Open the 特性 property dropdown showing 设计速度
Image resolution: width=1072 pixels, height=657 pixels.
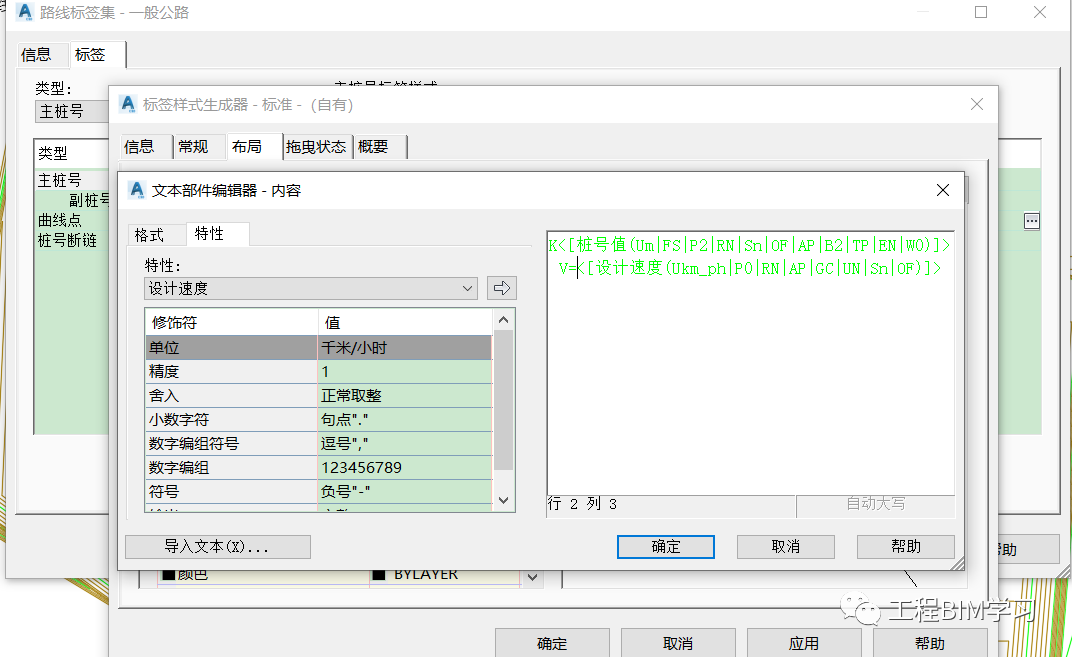click(311, 289)
